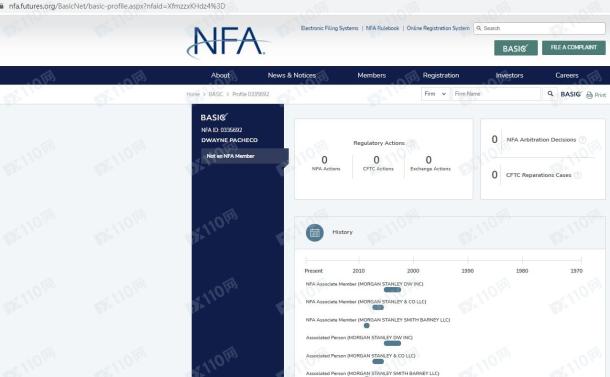This screenshot has width=610, height=377.
Task: Click the 2010 timeline label
Action: pos(359,271)
